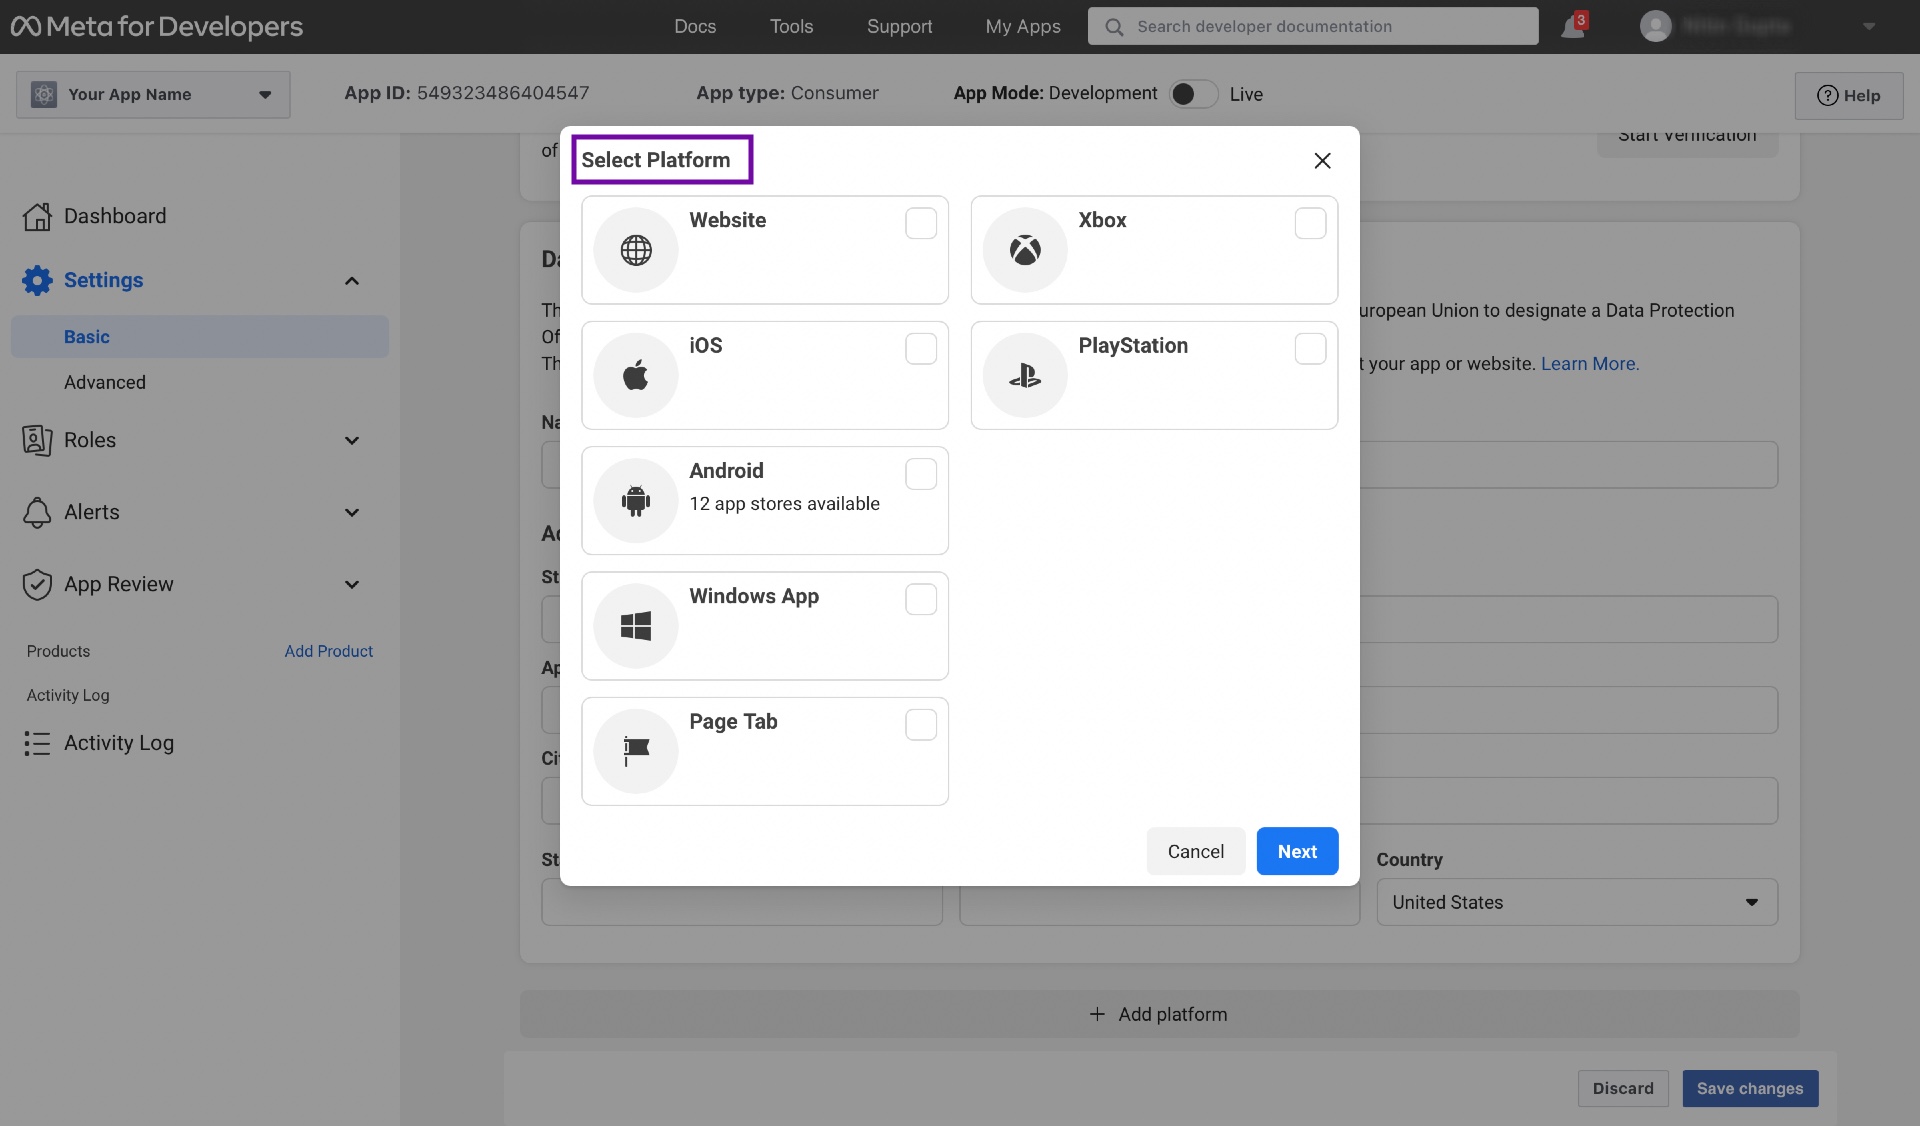Click the PlayStation platform icon

coord(1025,374)
